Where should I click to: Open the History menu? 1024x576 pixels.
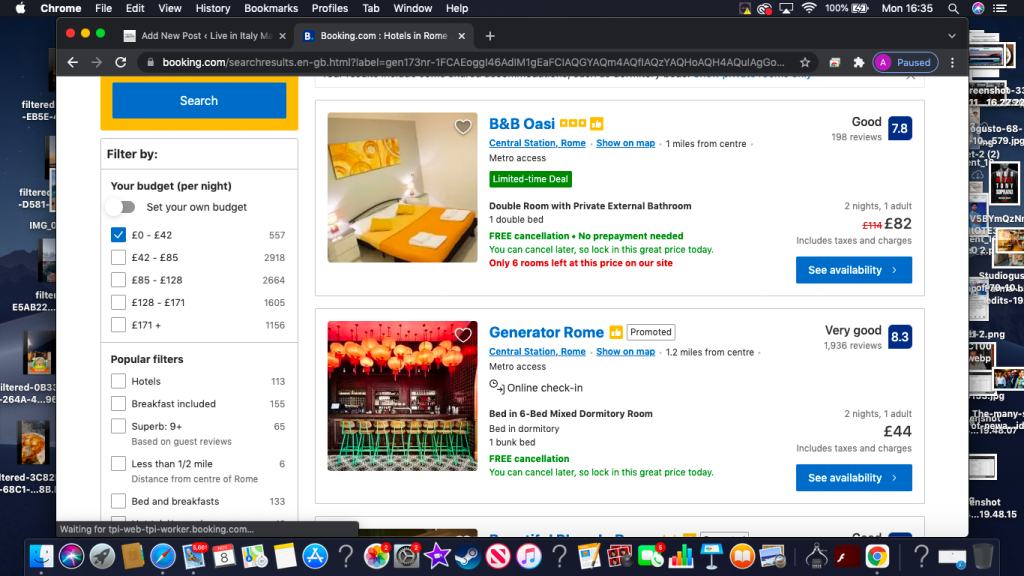(x=213, y=8)
